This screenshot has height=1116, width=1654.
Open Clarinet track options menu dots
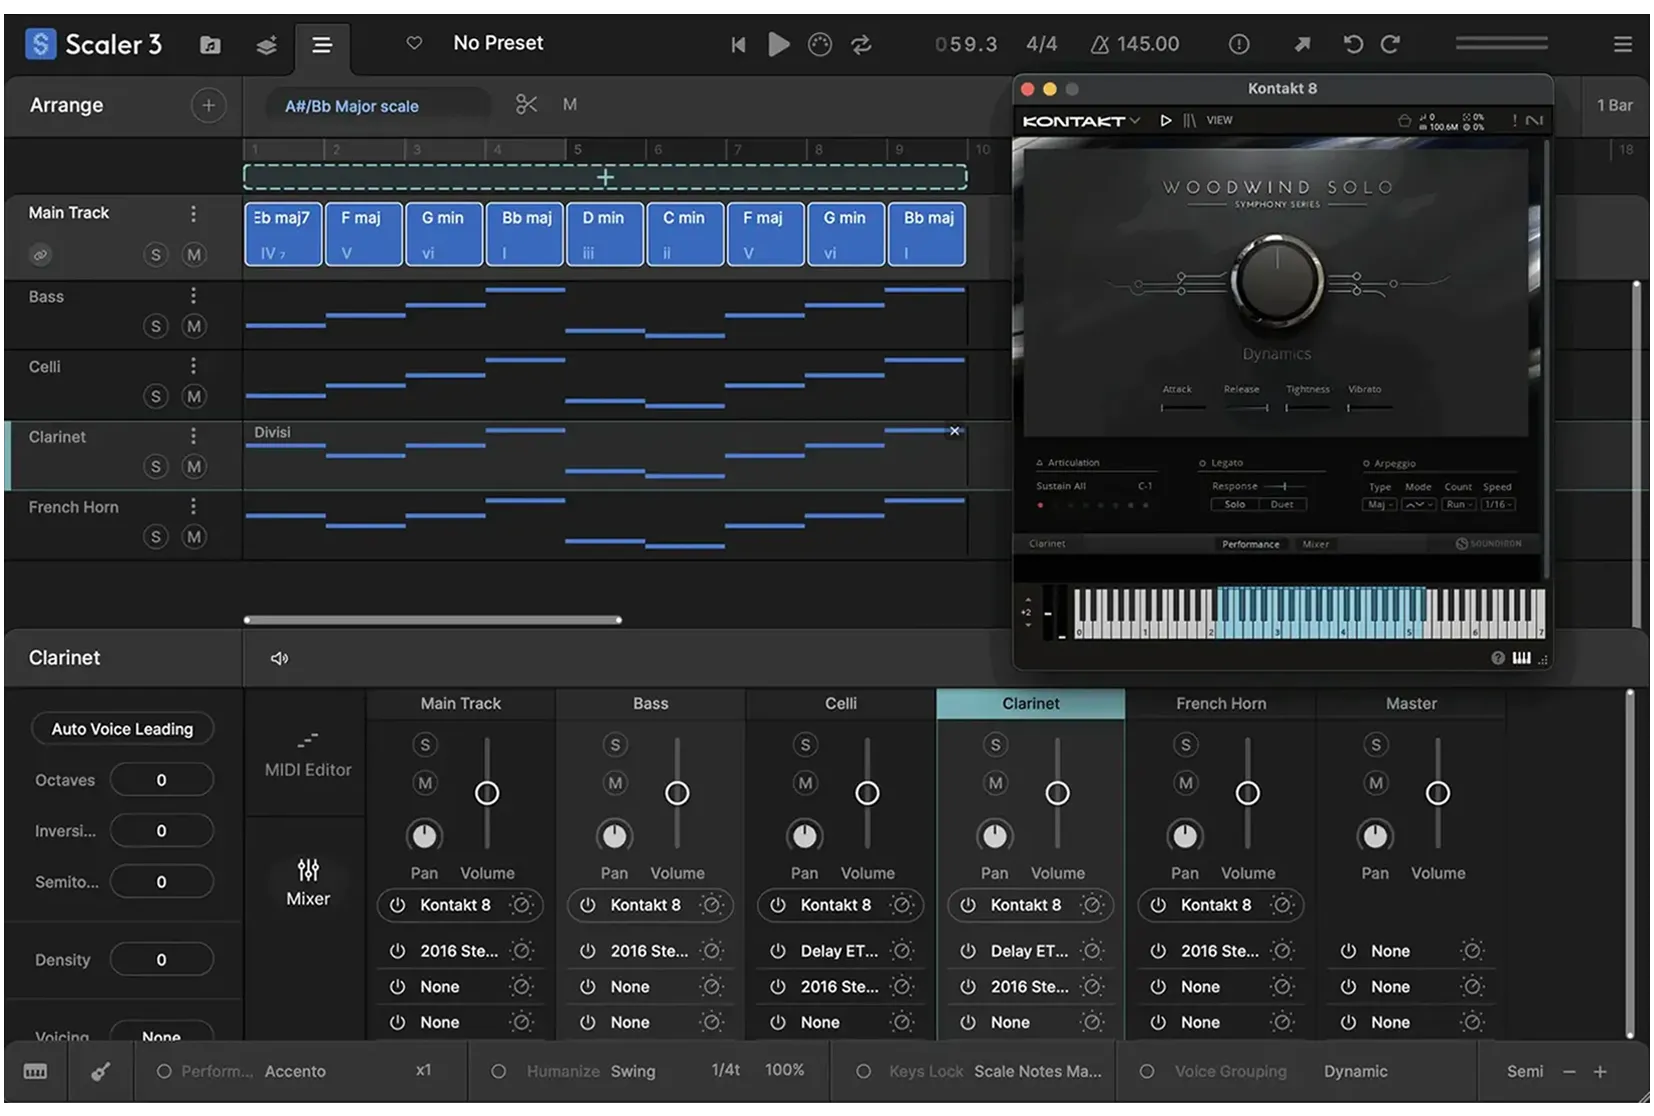pos(193,436)
